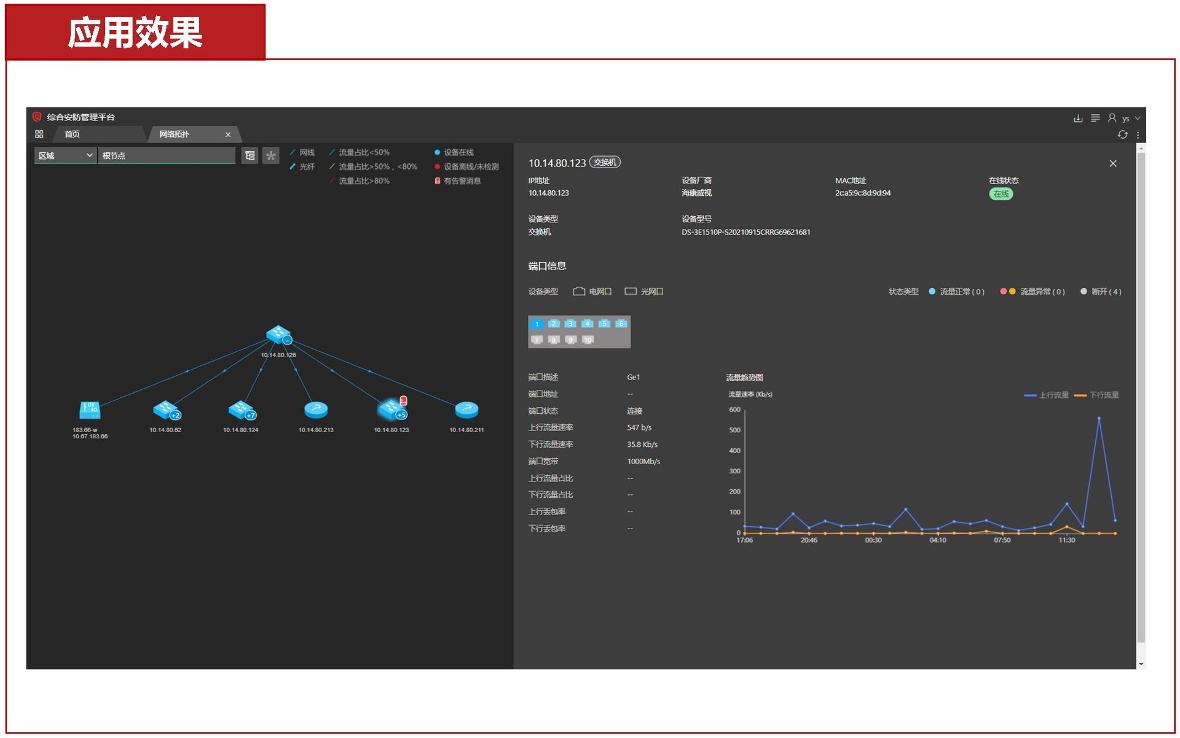
Task: Click the 根节点 search input field
Action: click(167, 156)
